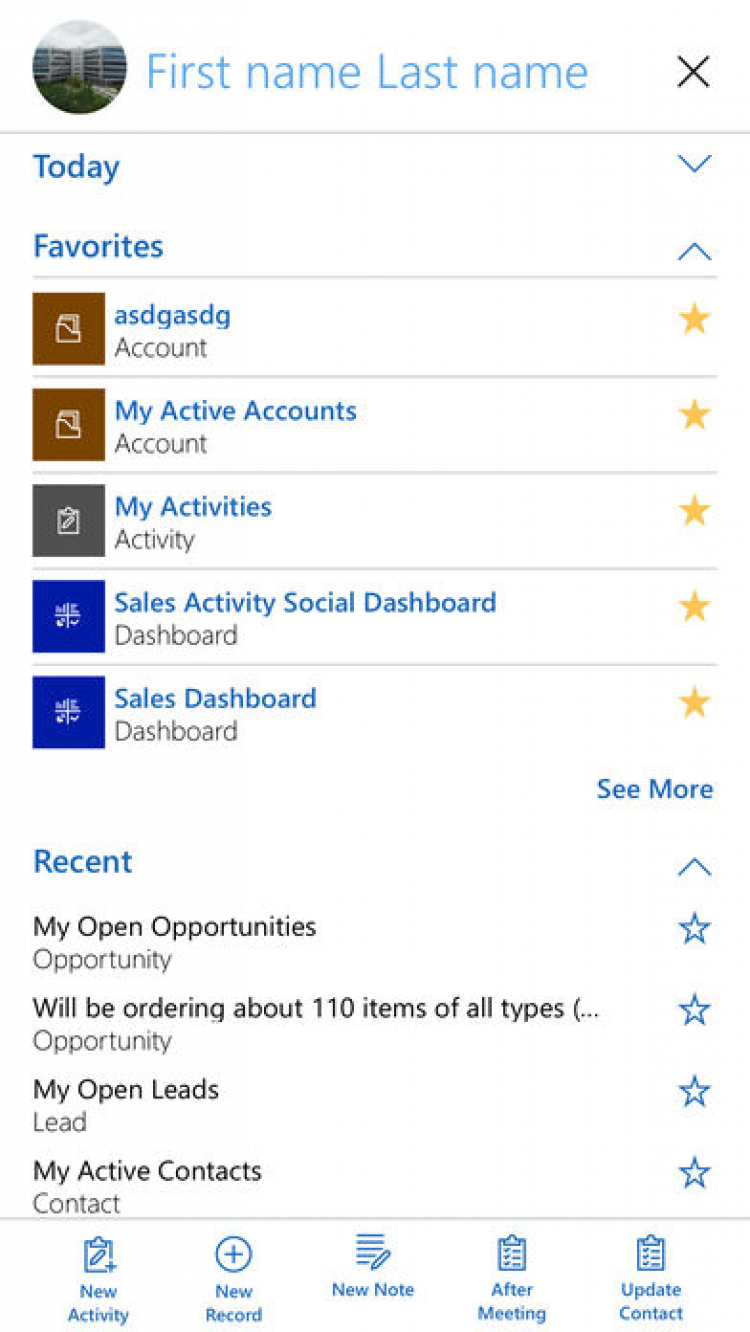Screen dimensions: 750x1332
Task: Tap the New Record plus icon
Action: tap(233, 1254)
